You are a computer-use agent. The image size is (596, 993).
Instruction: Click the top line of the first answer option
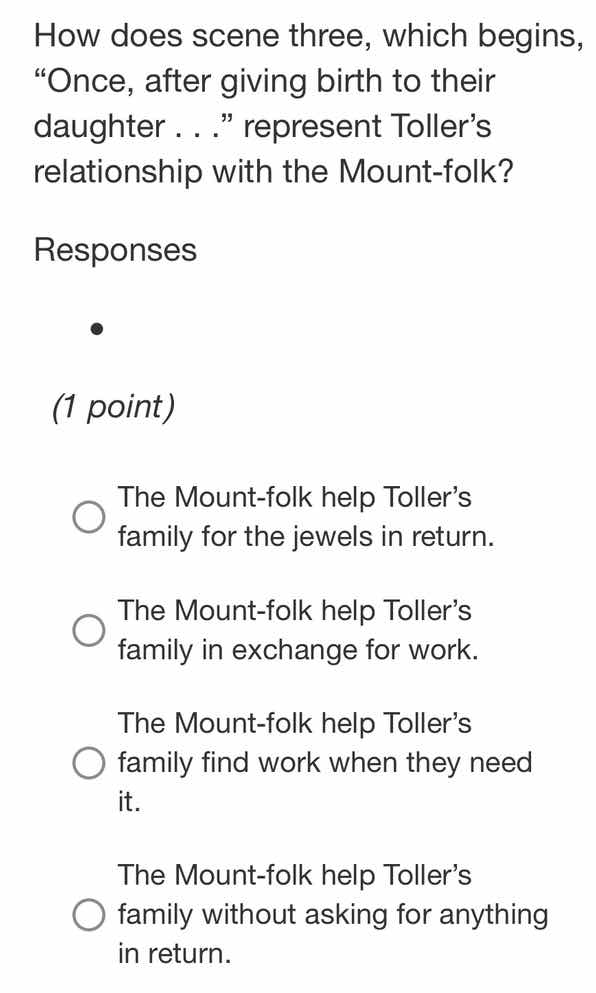(x=295, y=497)
